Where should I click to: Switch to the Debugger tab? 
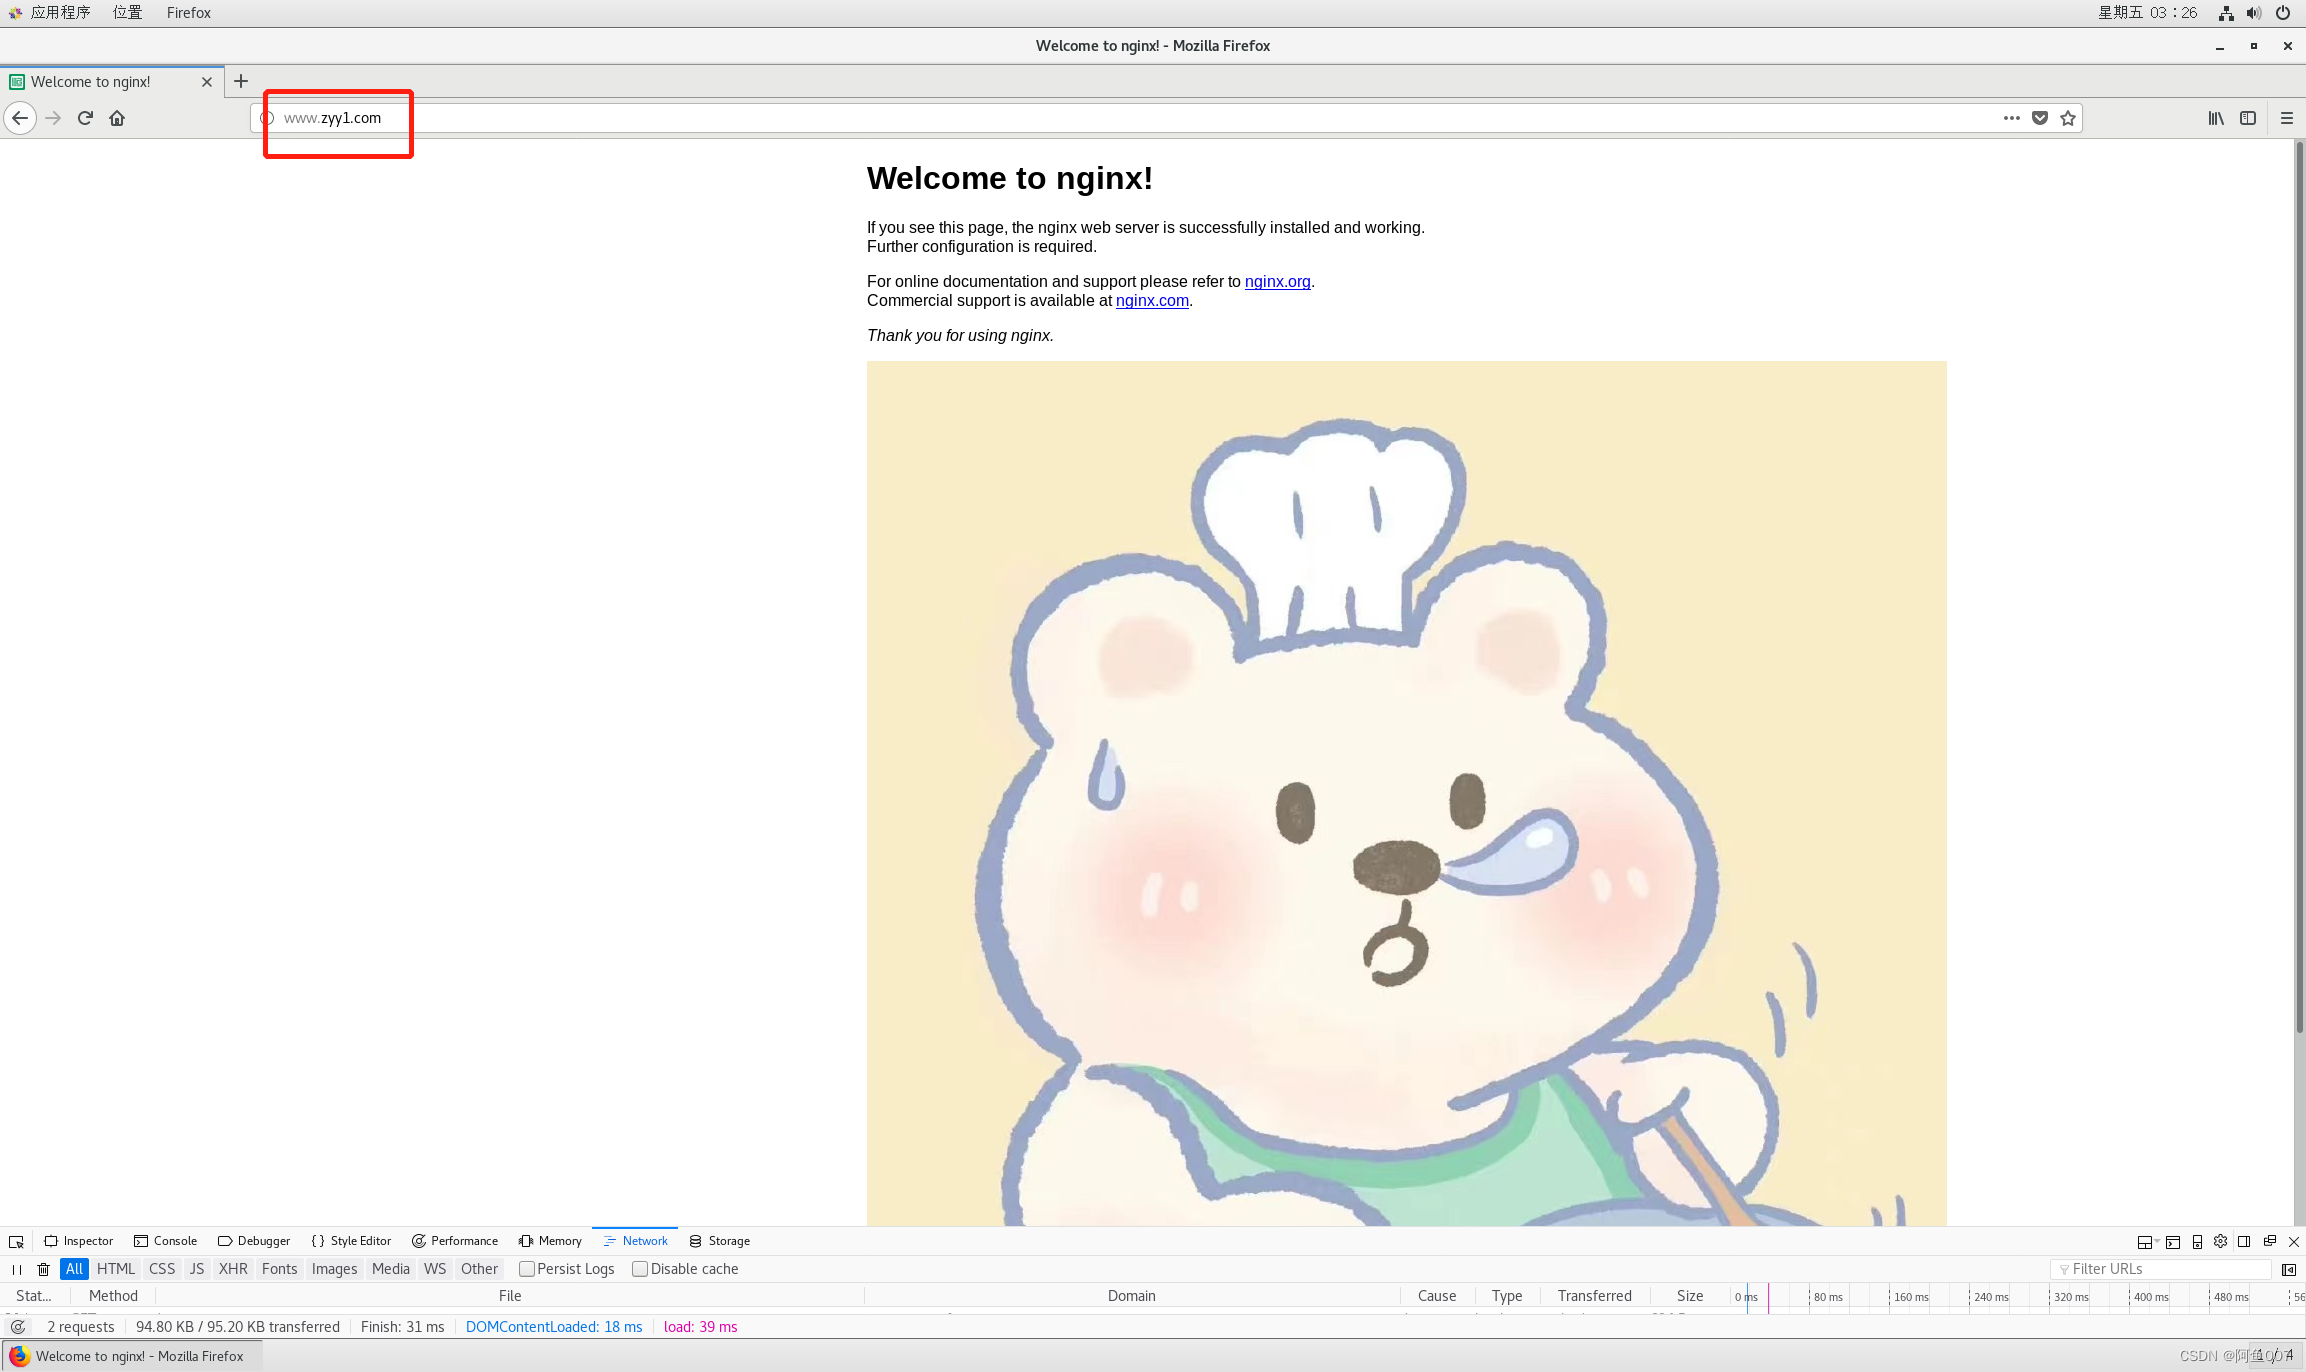(254, 1241)
